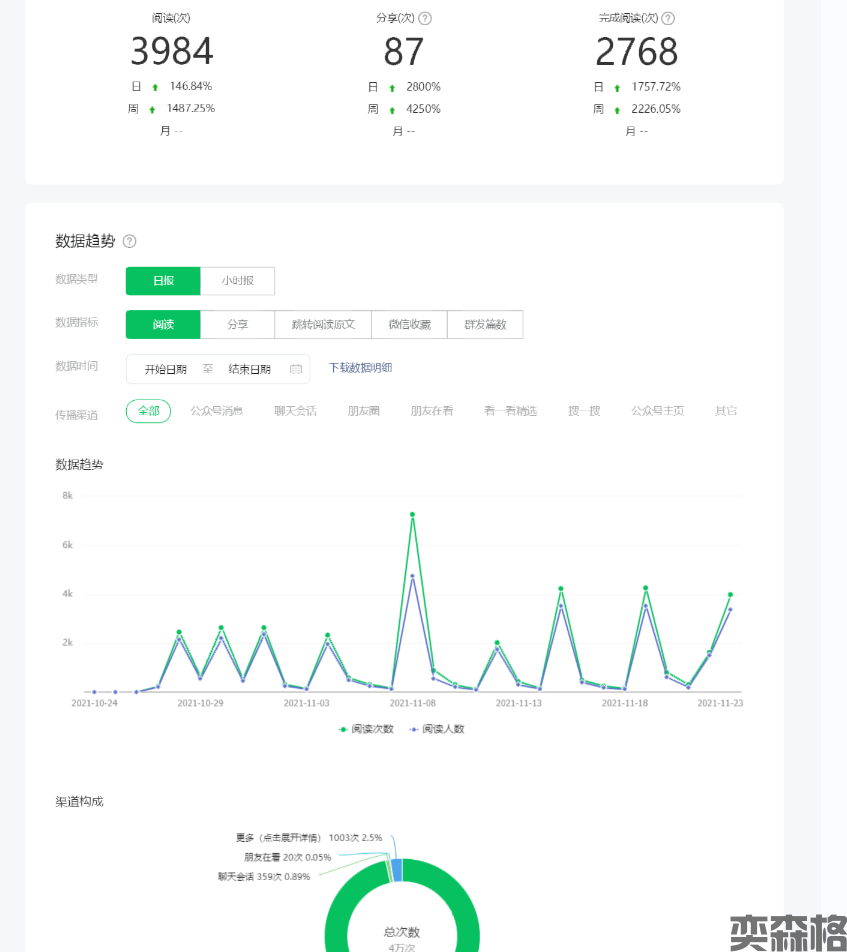Filter by the 朋友圈 channel
The height and width of the screenshot is (952, 847).
point(364,411)
